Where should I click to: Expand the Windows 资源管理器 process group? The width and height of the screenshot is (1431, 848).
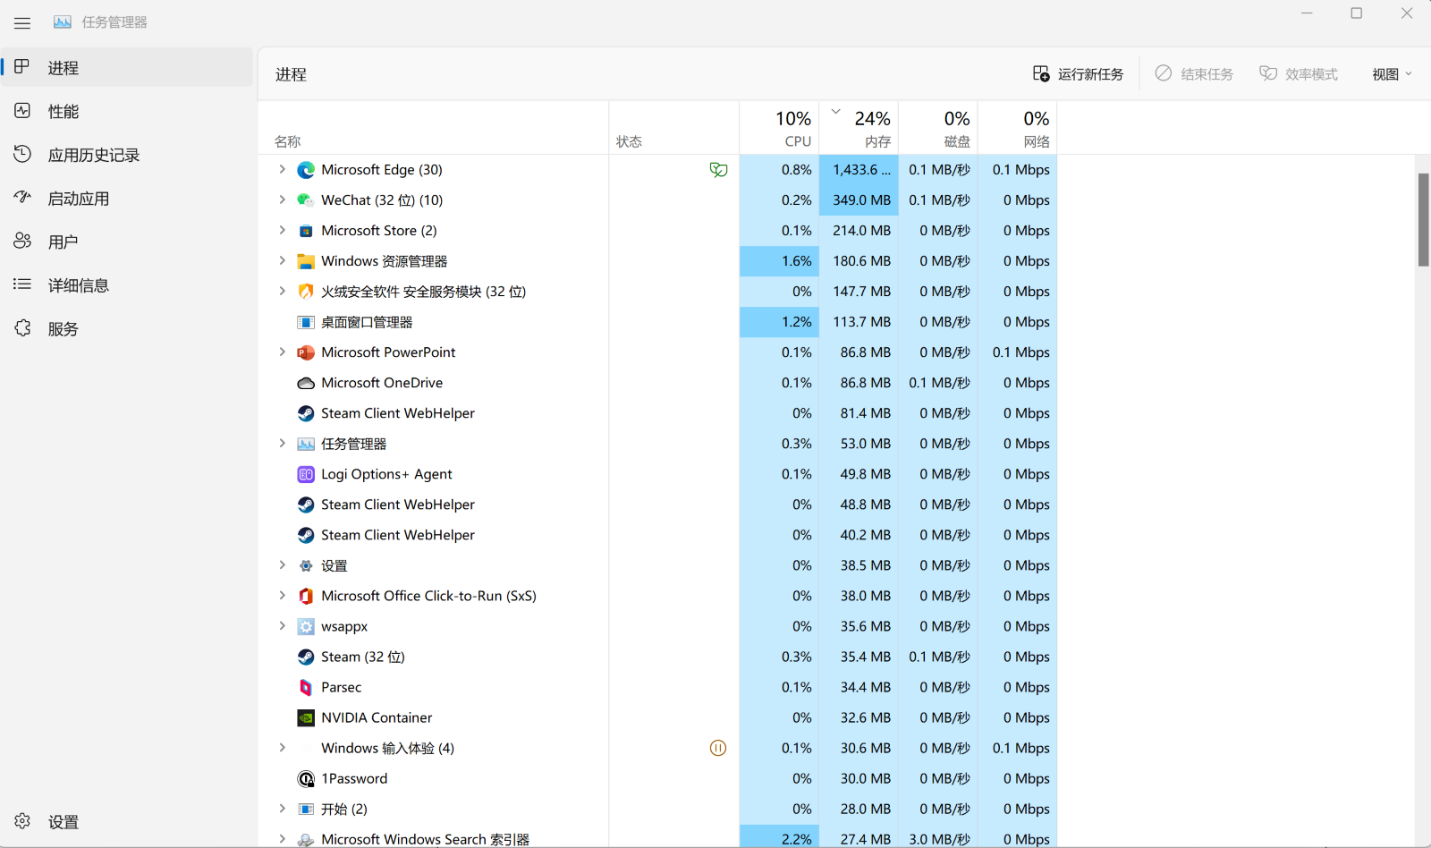[282, 261]
